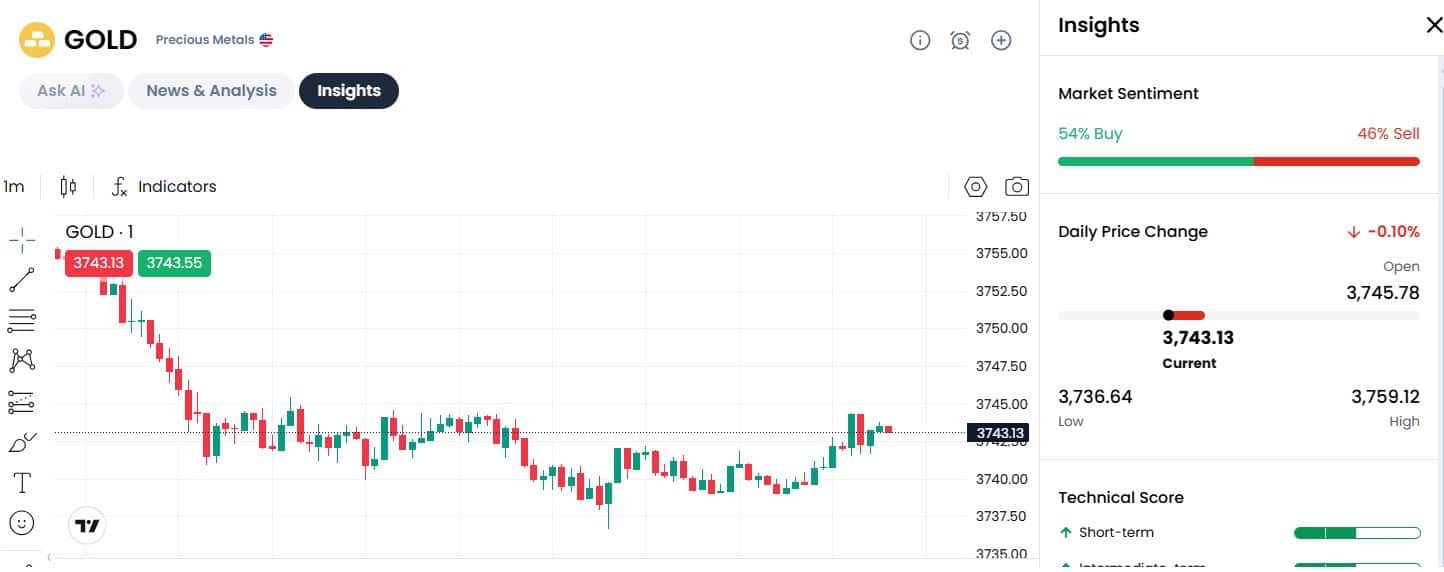Open chart settings hexagon icon

click(975, 187)
